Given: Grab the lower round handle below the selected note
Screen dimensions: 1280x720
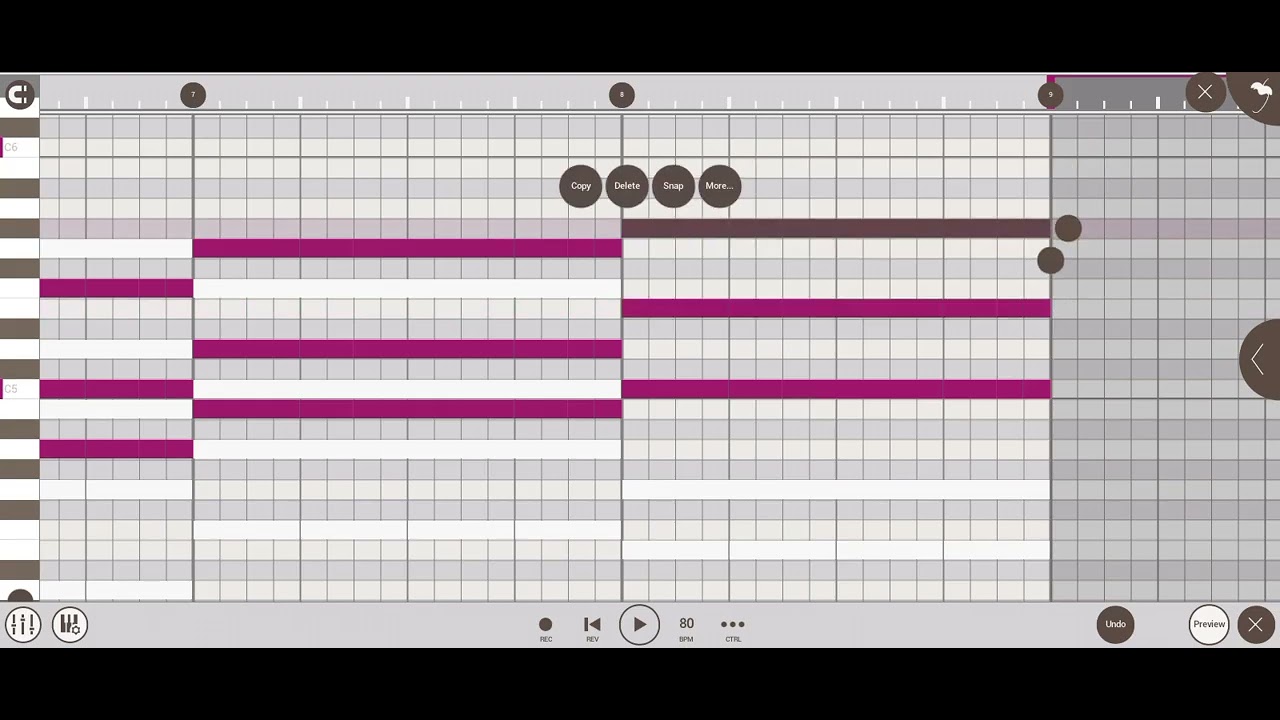Looking at the screenshot, I should [x=1050, y=261].
